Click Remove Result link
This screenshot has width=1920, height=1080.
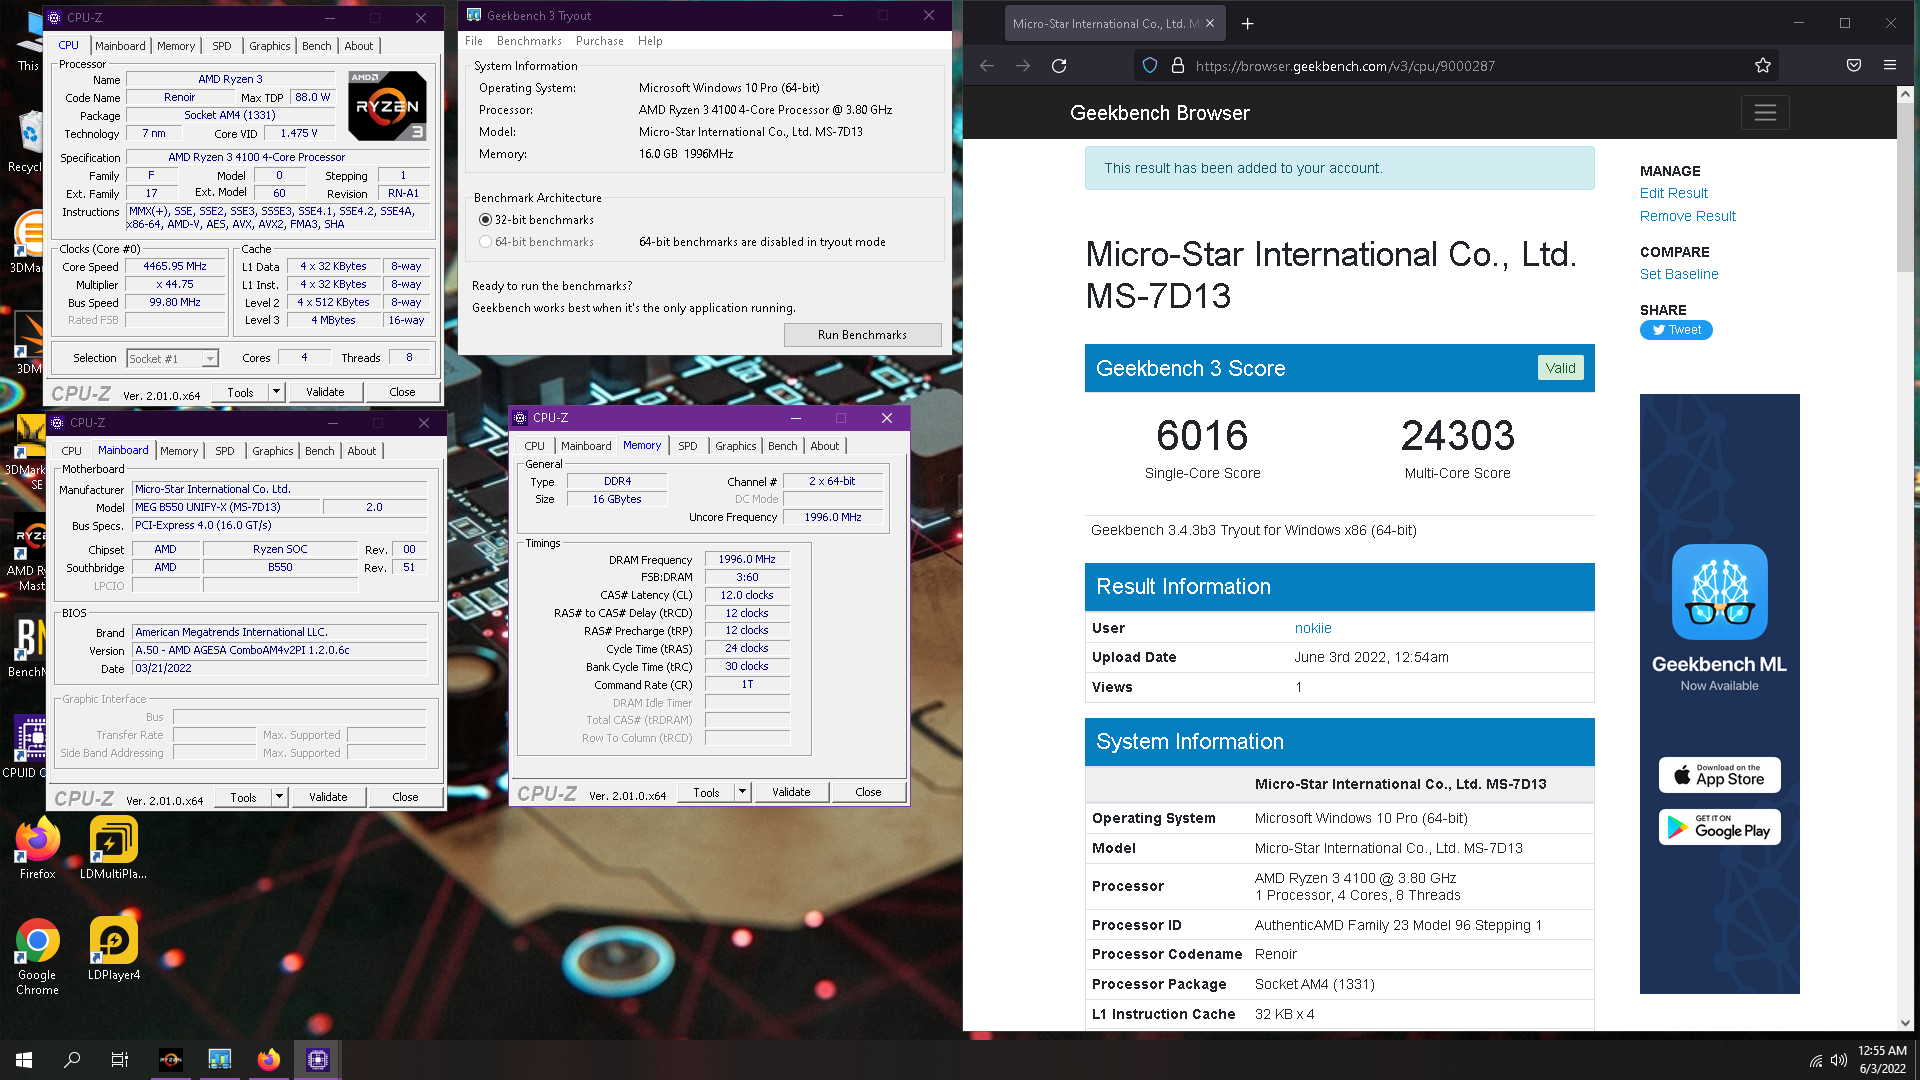click(1688, 216)
